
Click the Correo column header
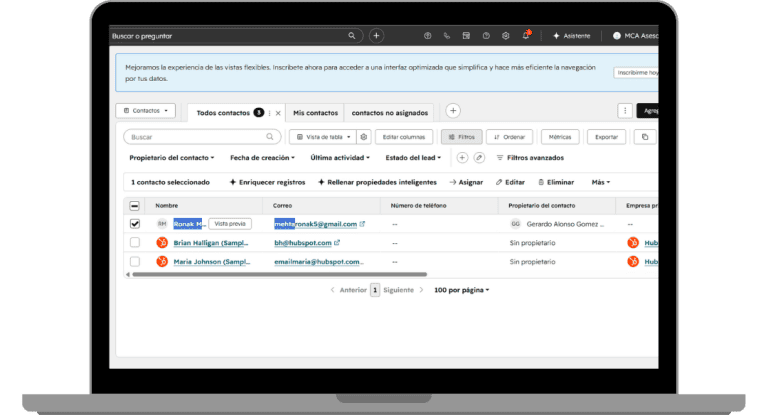(283, 206)
